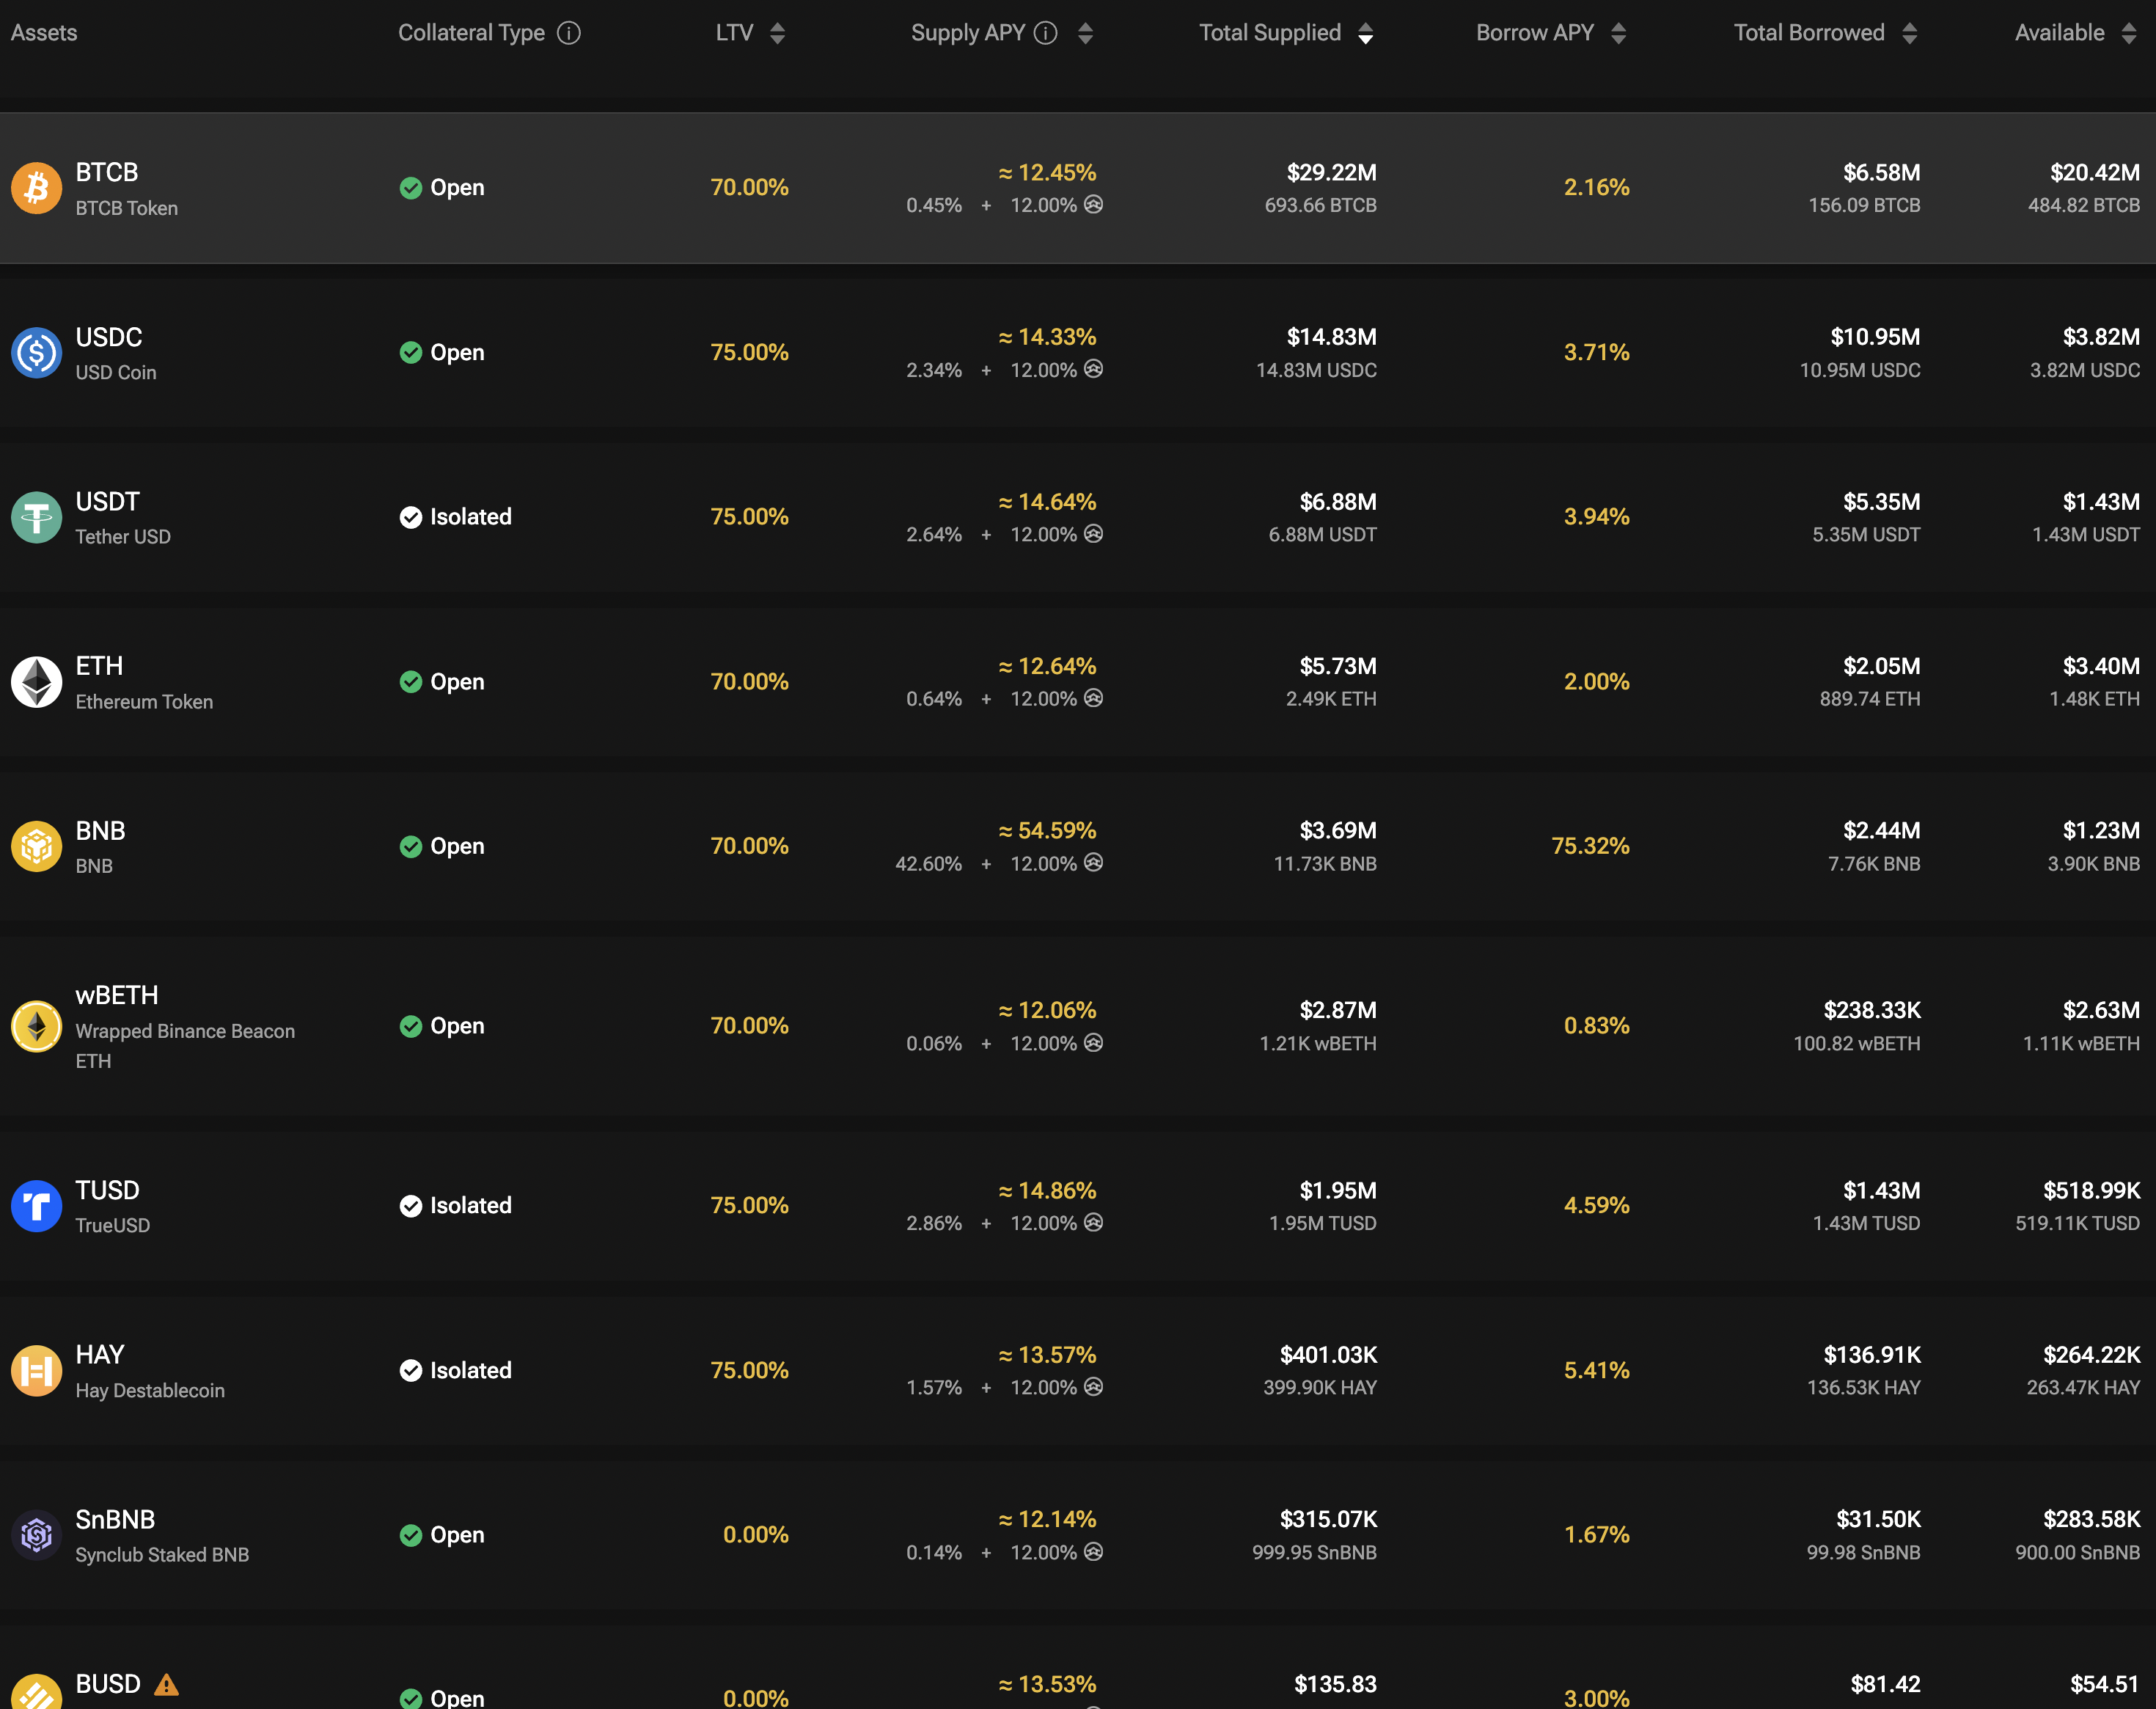Screen dimensions: 2156x1709
Task: Click BNB supply APY ≈ 54.59%
Action: pyautogui.click(x=1047, y=830)
